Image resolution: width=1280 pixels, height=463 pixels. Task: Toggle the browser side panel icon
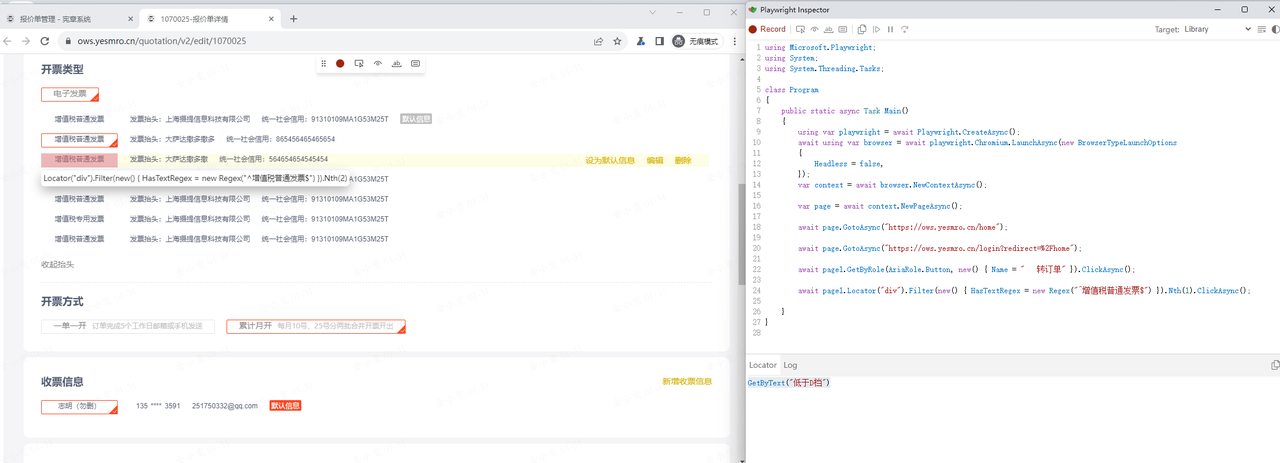tap(659, 41)
